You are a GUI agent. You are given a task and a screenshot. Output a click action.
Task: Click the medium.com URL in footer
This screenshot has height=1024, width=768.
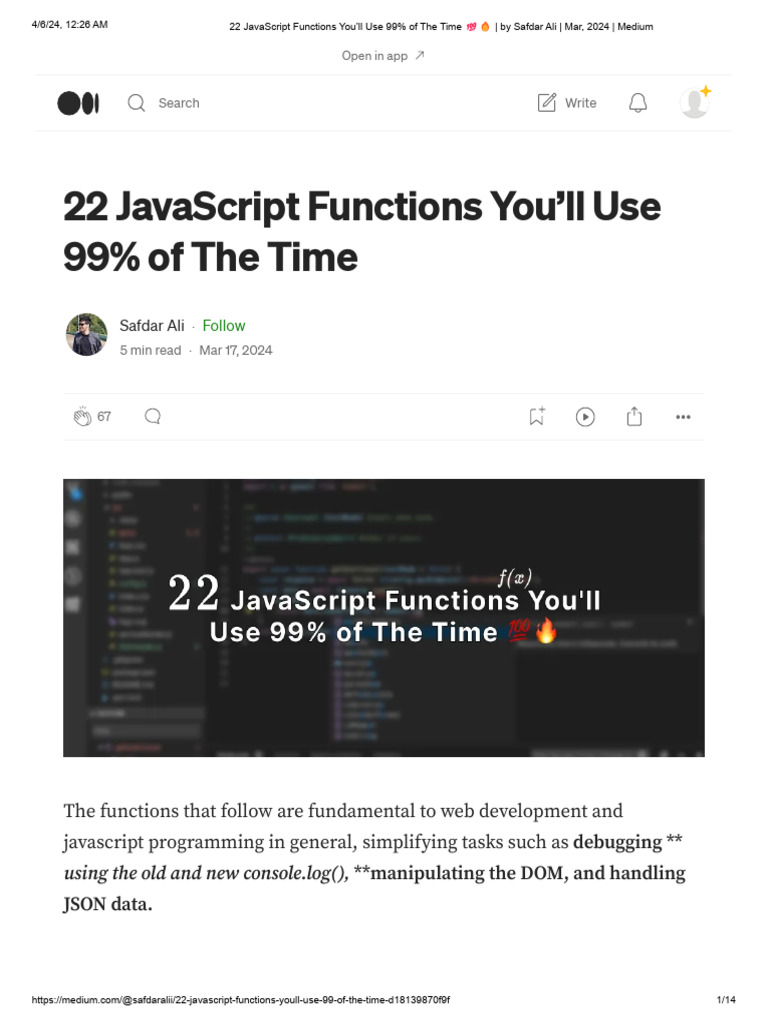(x=248, y=1001)
